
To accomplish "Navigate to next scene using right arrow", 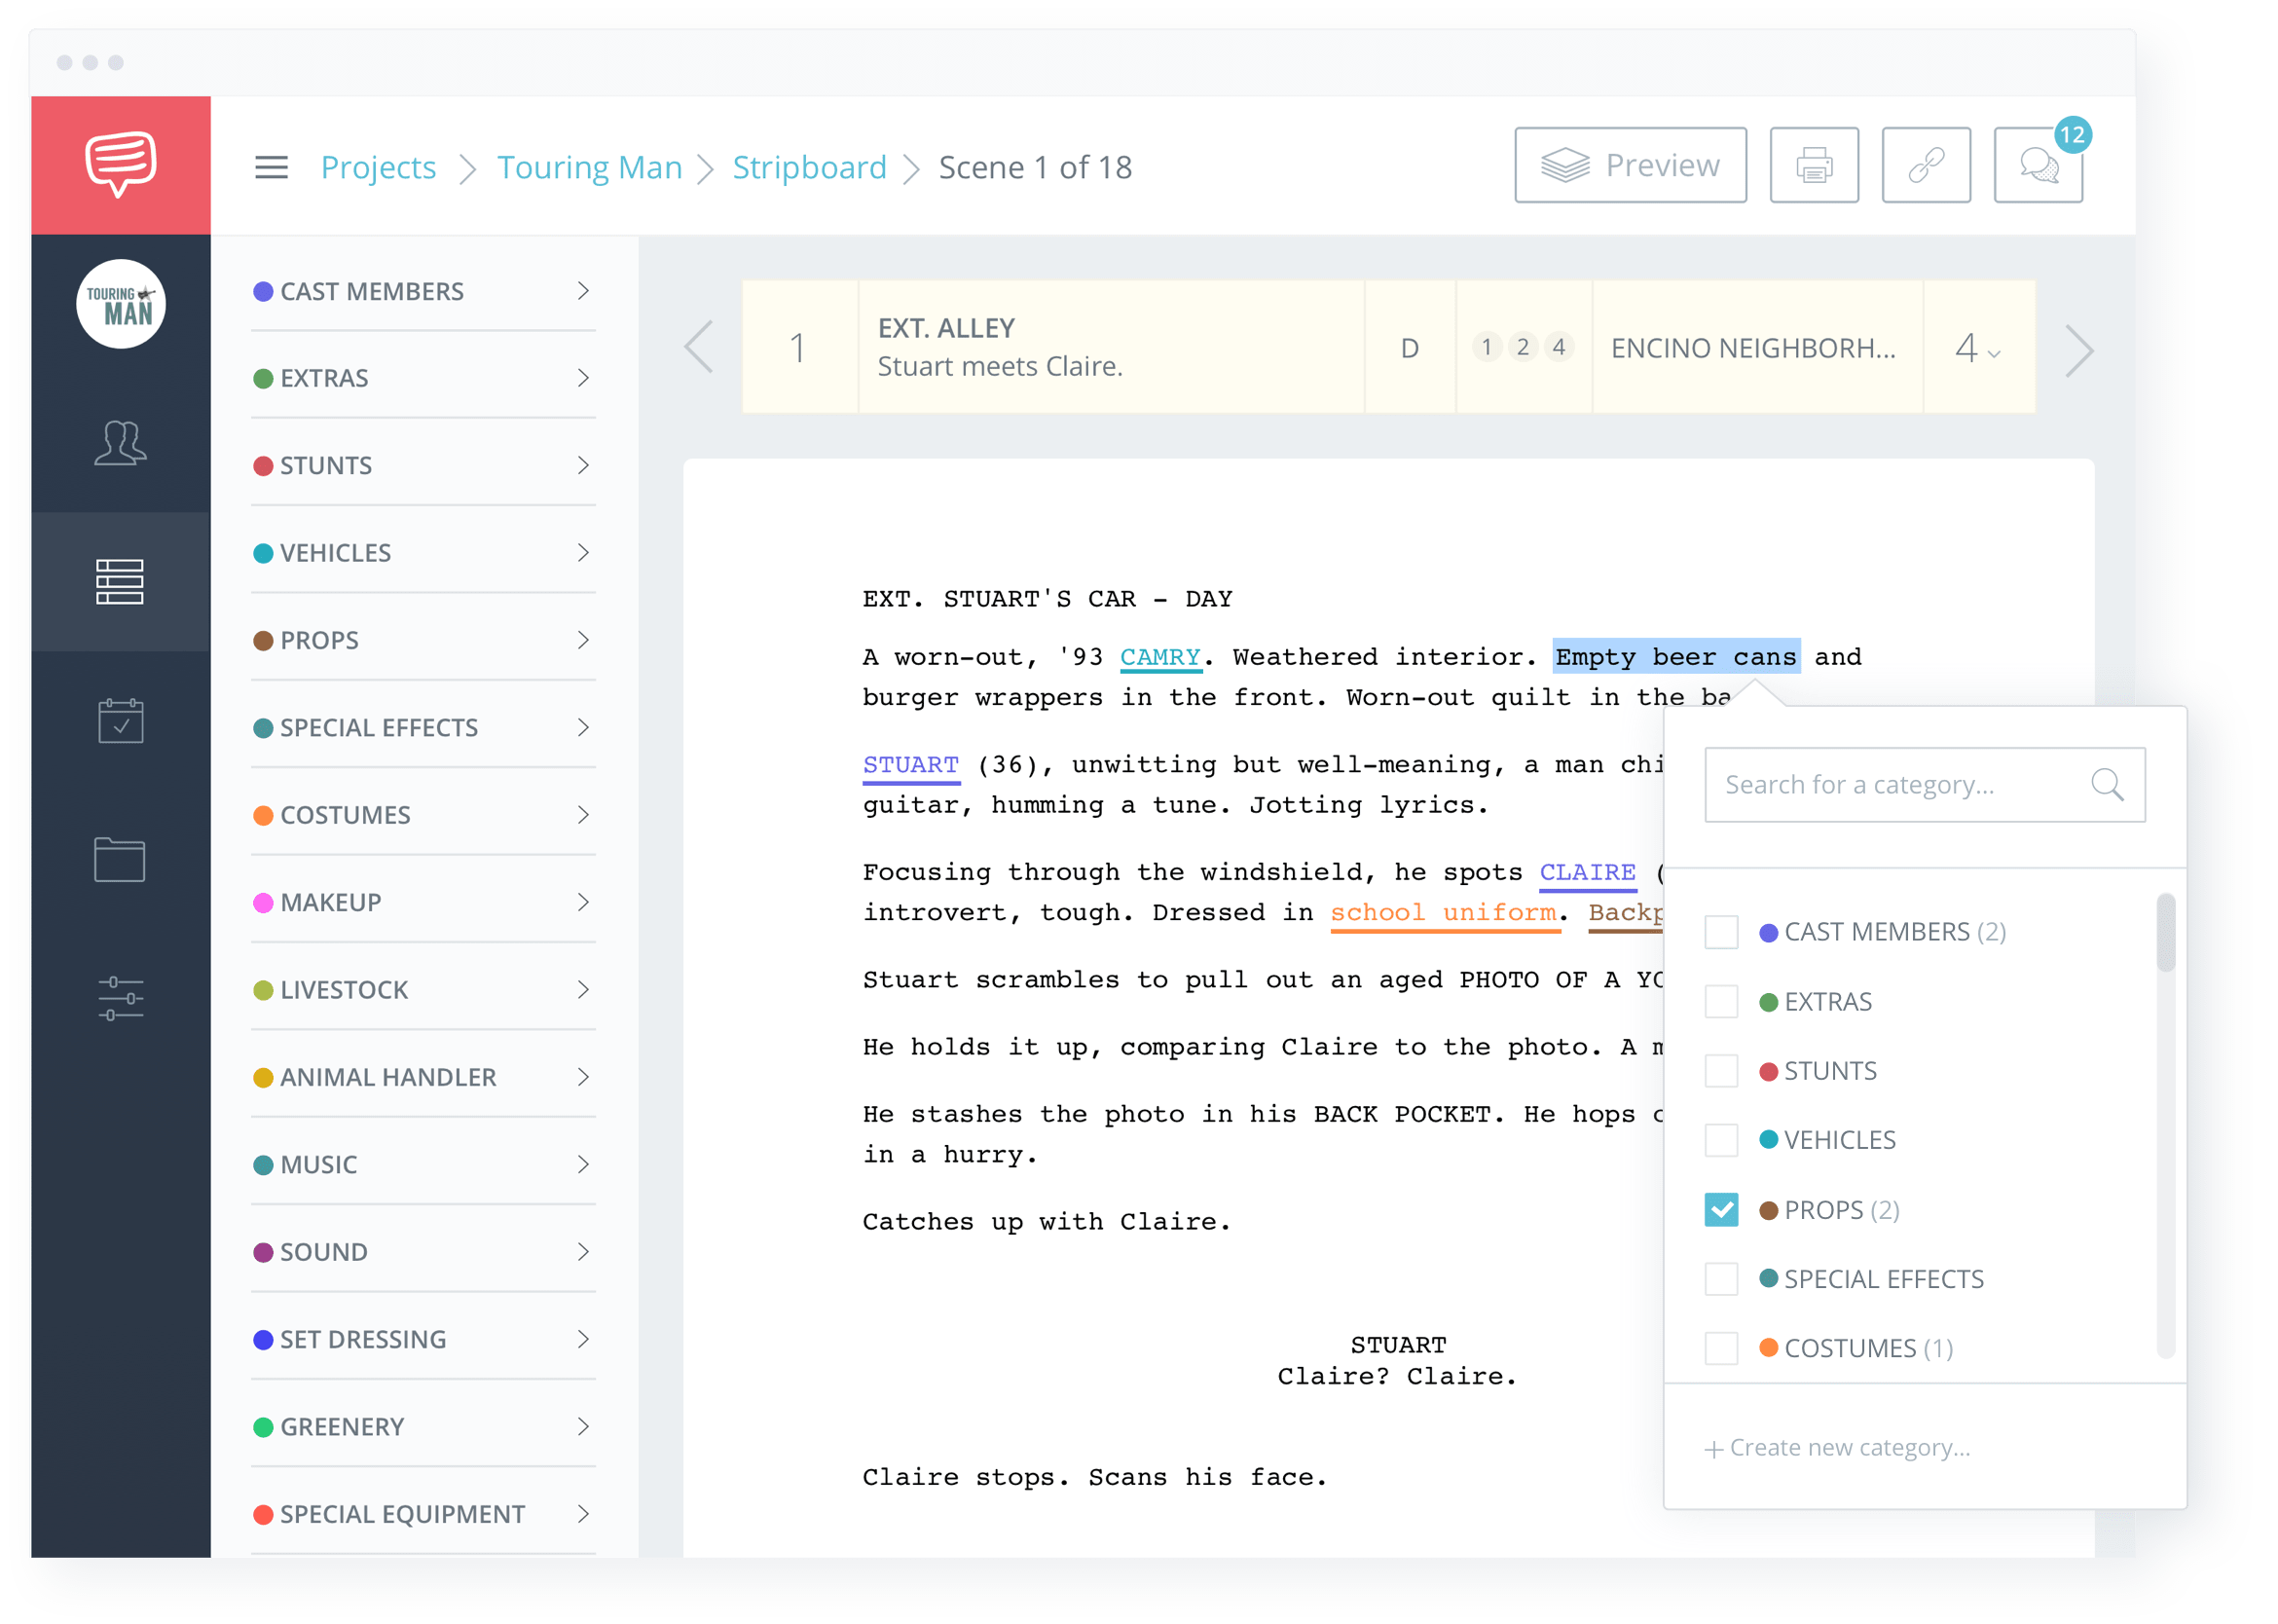I will (2079, 348).
